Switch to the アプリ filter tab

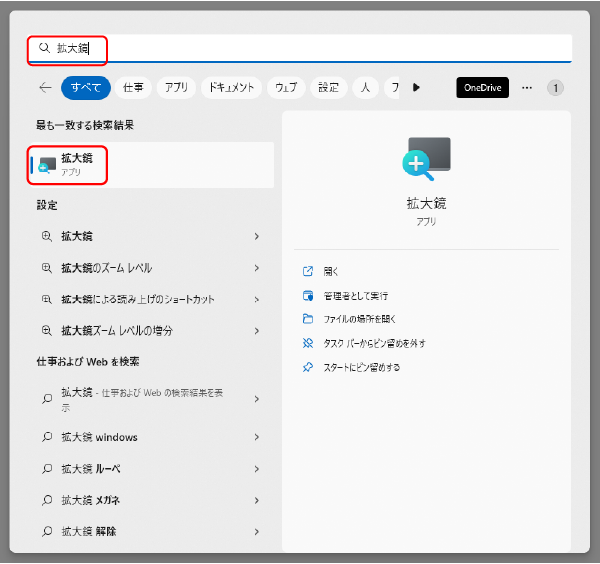(176, 88)
